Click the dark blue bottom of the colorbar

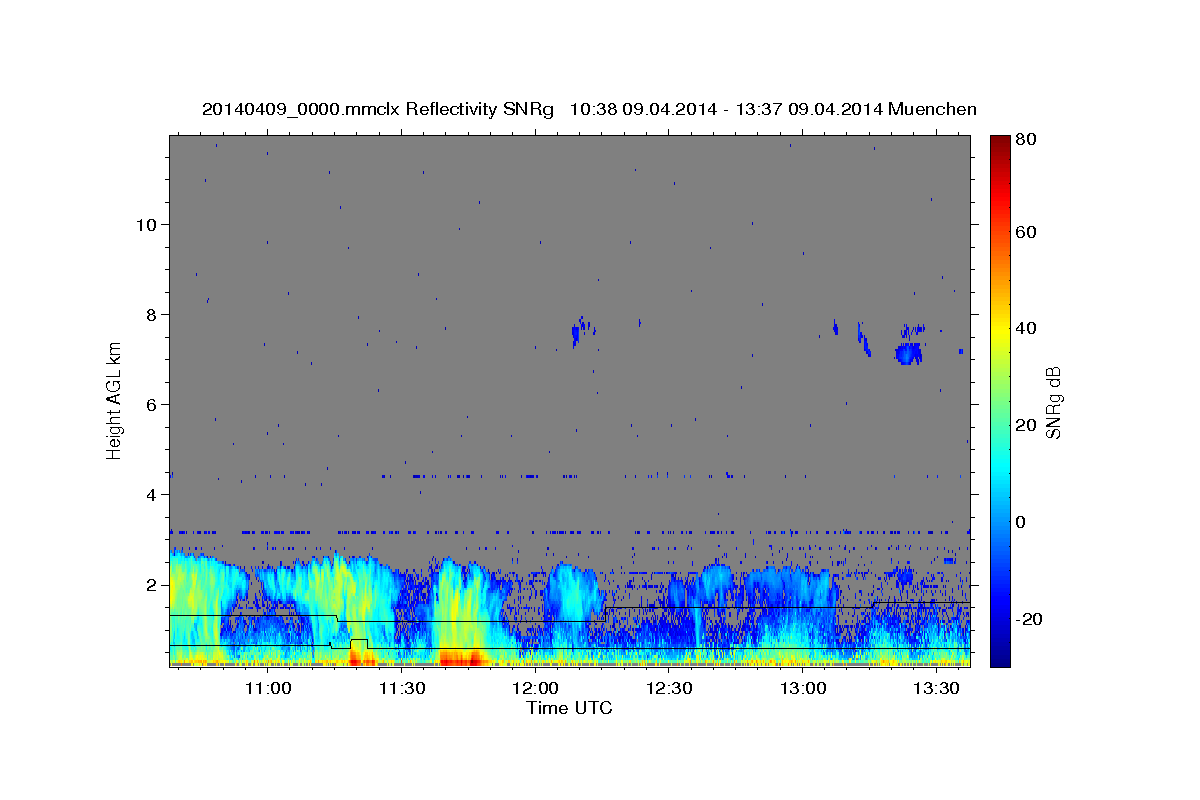click(x=1000, y=655)
